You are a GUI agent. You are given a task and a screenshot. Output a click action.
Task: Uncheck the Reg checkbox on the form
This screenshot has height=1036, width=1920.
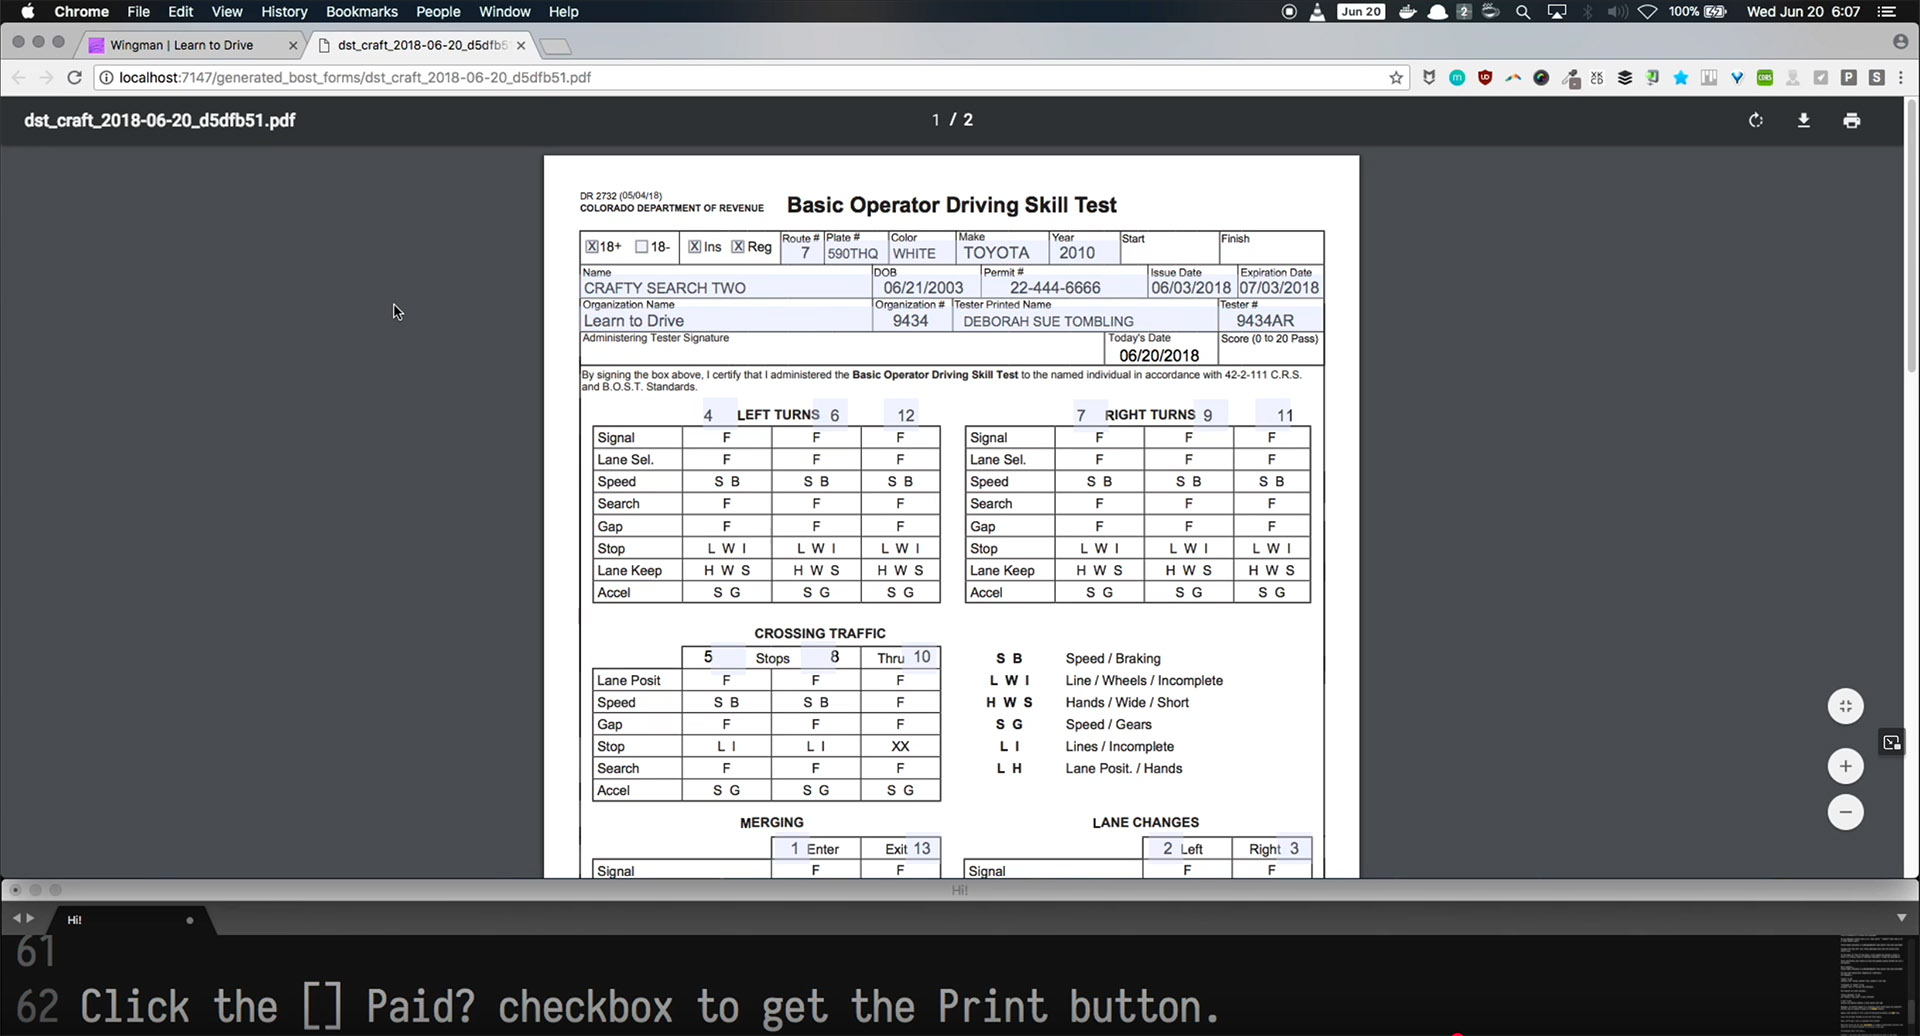click(x=738, y=247)
